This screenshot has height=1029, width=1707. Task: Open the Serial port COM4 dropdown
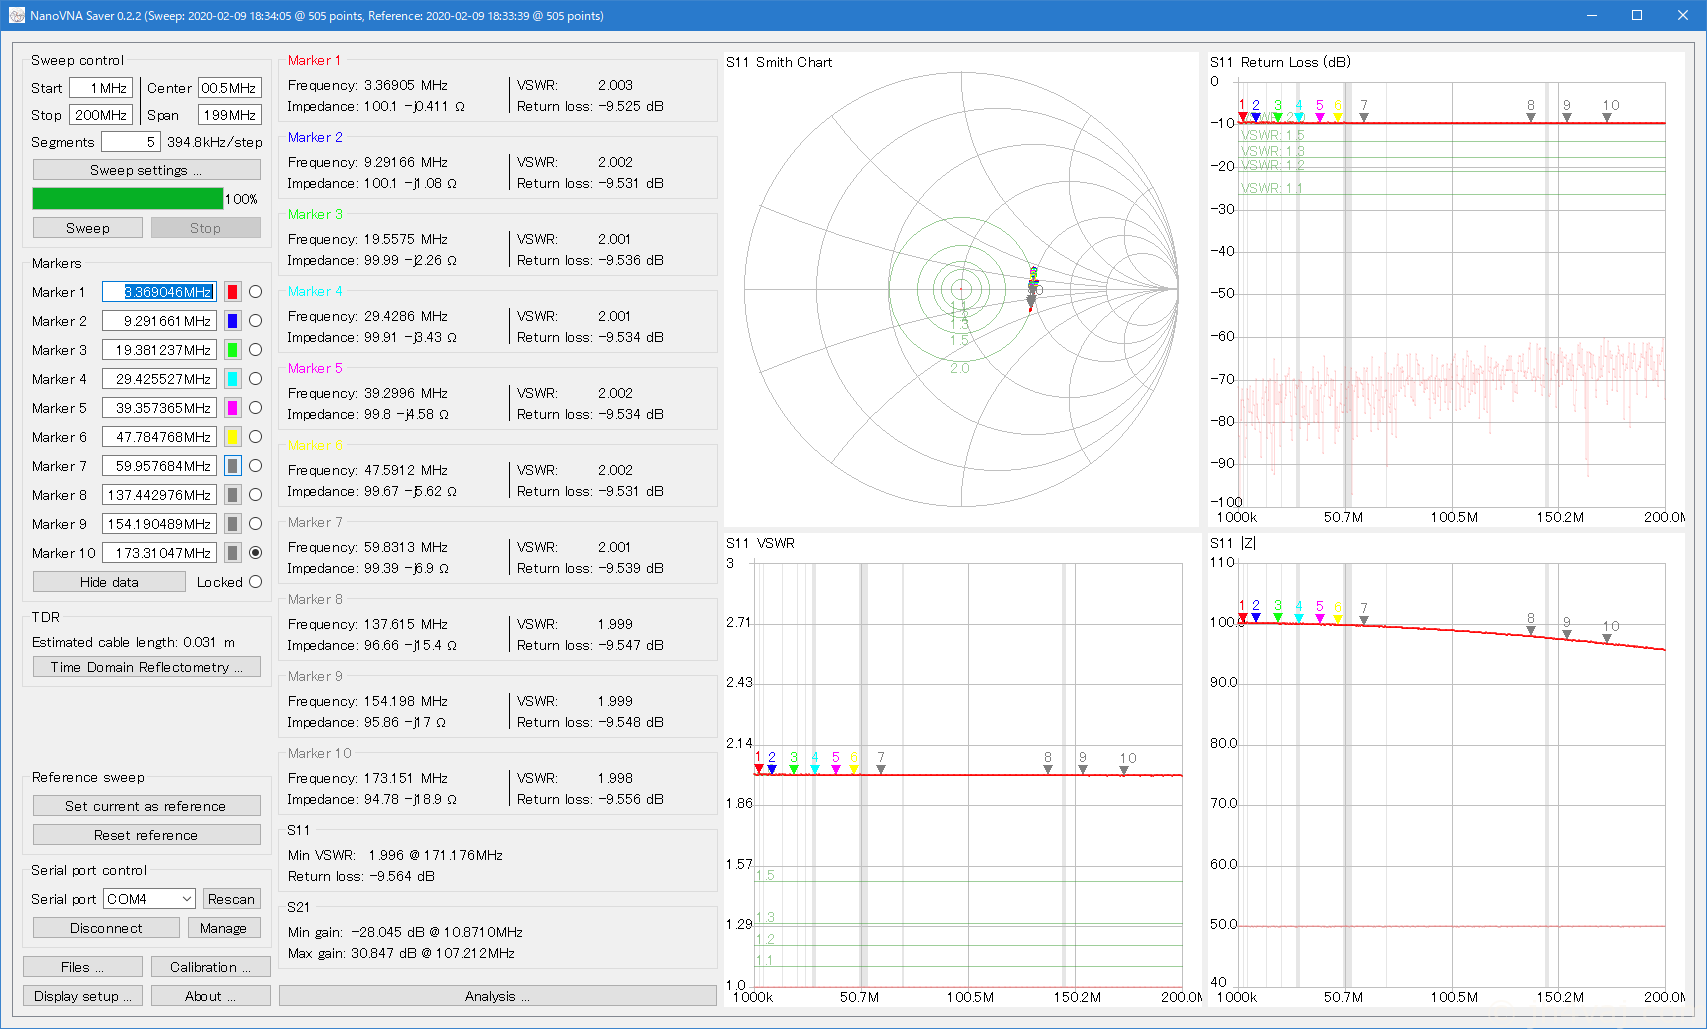point(149,899)
